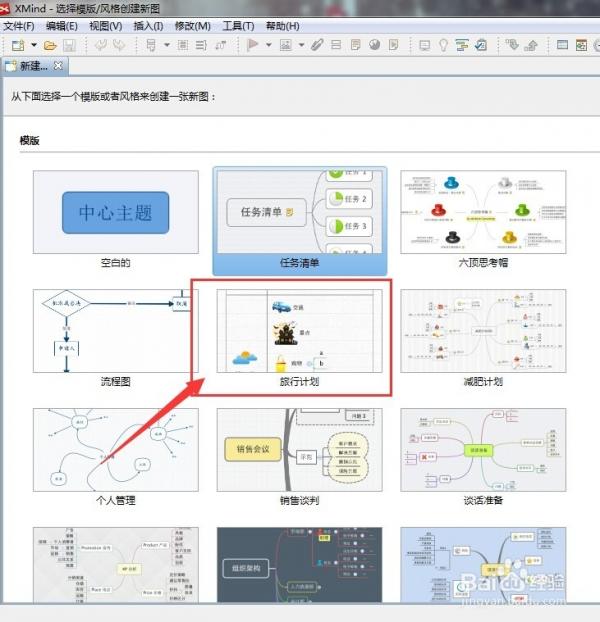Open the 工具(T) menu
This screenshot has width=600, height=622.
pyautogui.click(x=238, y=26)
